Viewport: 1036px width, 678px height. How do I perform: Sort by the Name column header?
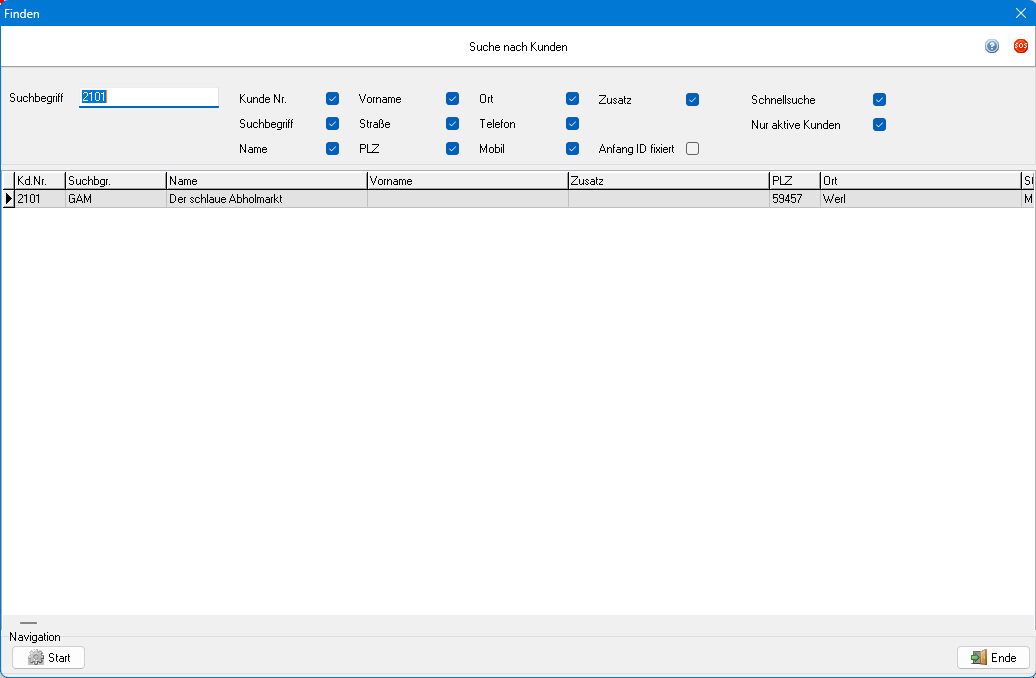click(266, 181)
